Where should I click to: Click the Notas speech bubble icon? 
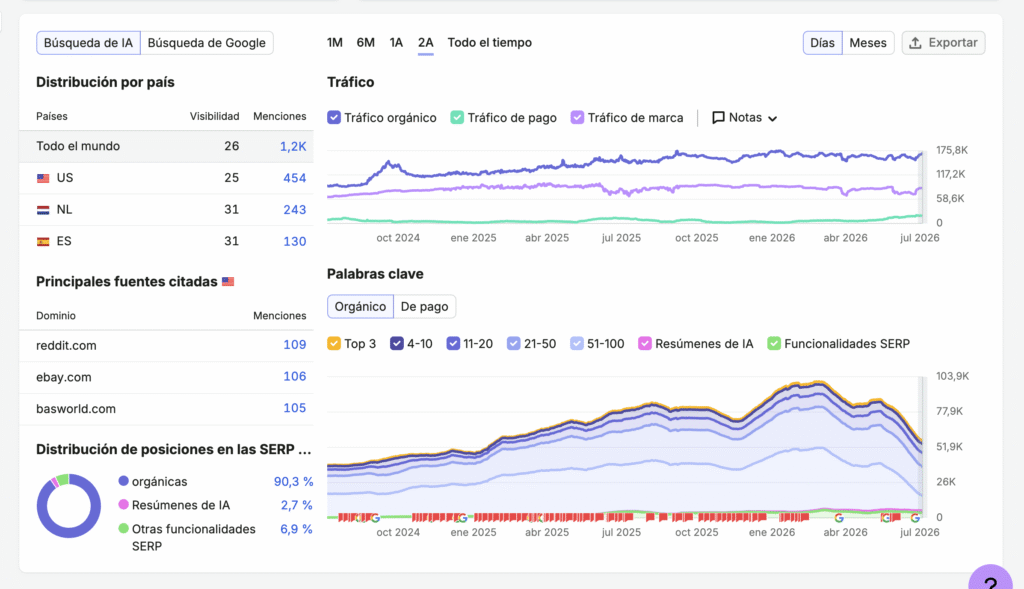(718, 118)
